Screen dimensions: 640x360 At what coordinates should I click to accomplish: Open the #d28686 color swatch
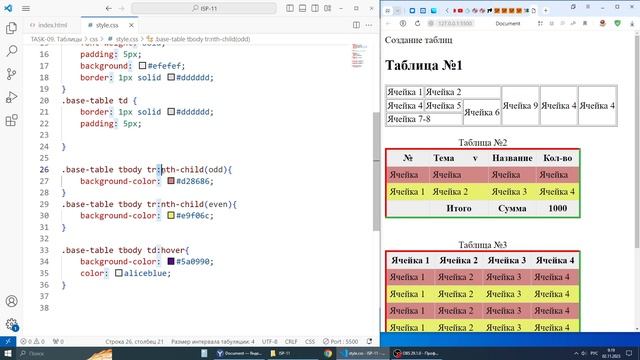[x=171, y=180]
